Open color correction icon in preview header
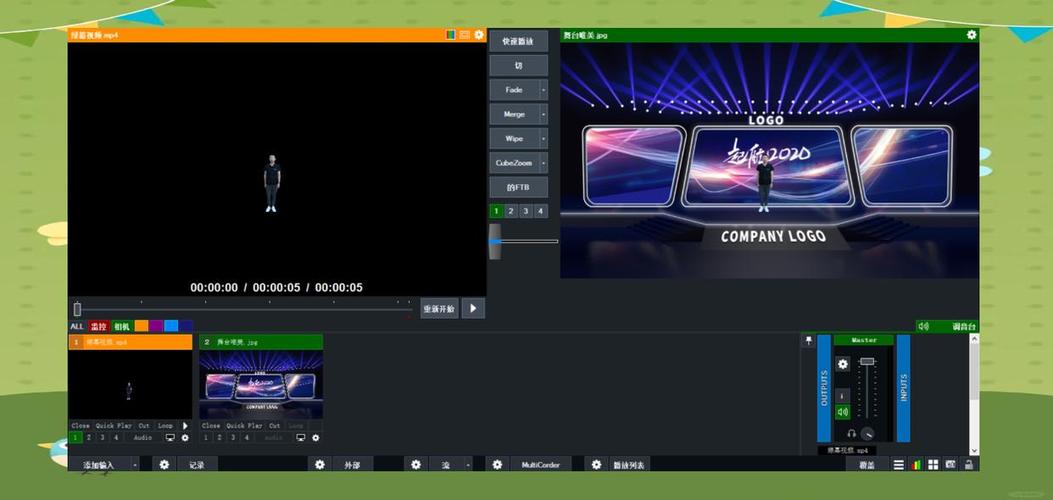 pyautogui.click(x=451, y=35)
